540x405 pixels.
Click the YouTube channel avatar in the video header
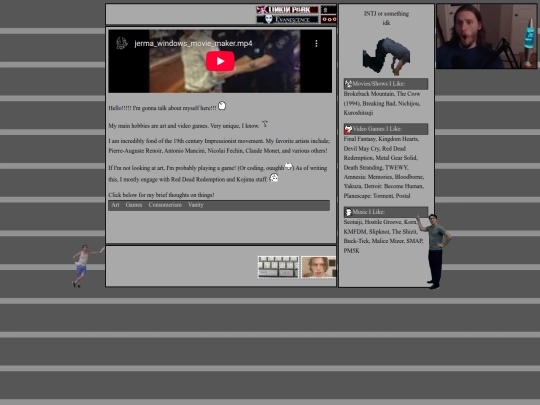[x=122, y=43]
